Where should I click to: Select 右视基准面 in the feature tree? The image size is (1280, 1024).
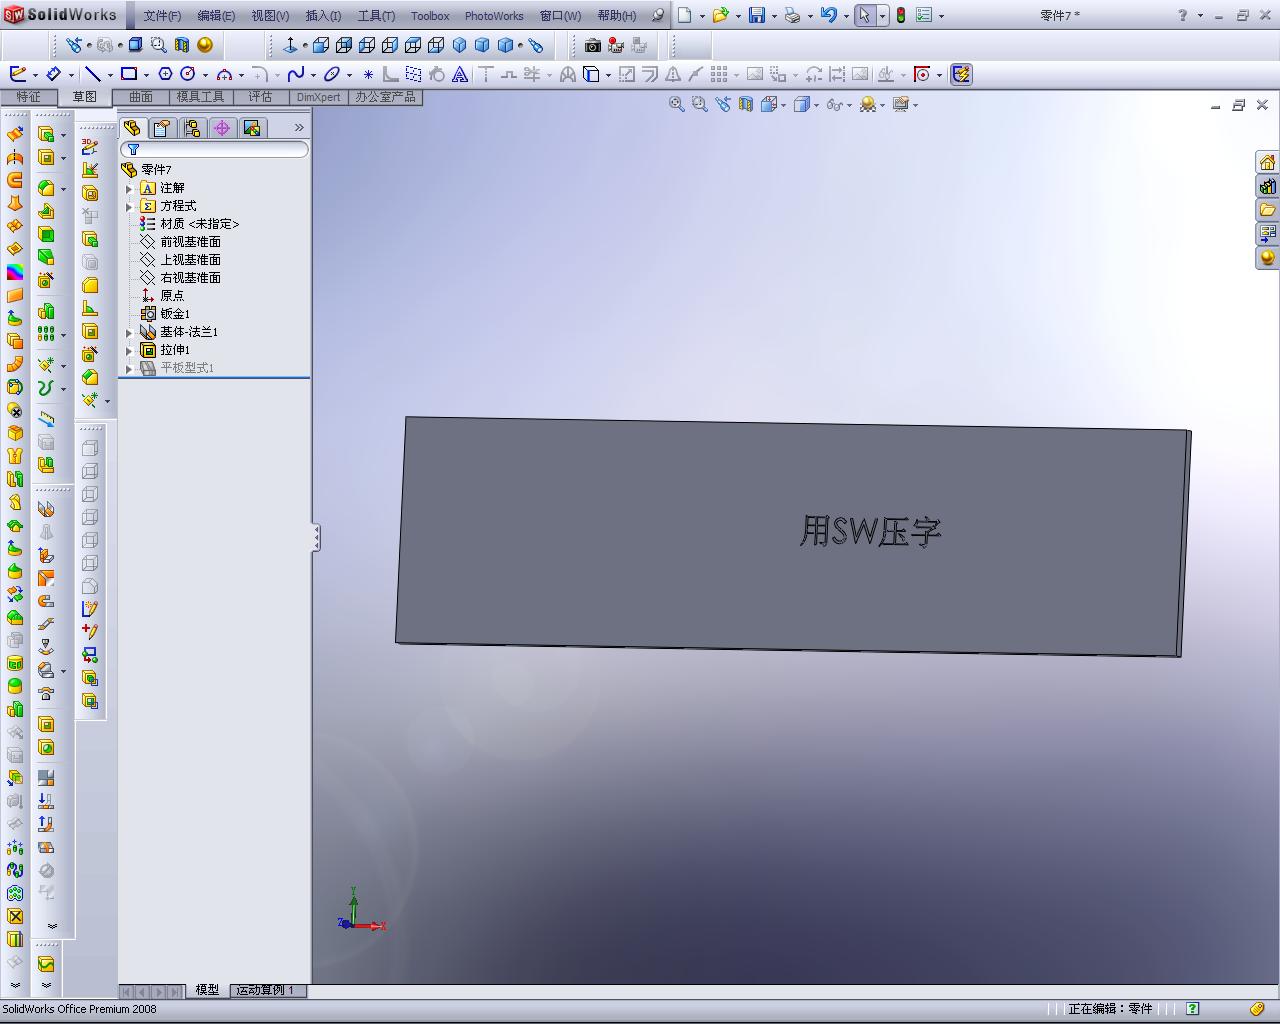click(x=190, y=278)
